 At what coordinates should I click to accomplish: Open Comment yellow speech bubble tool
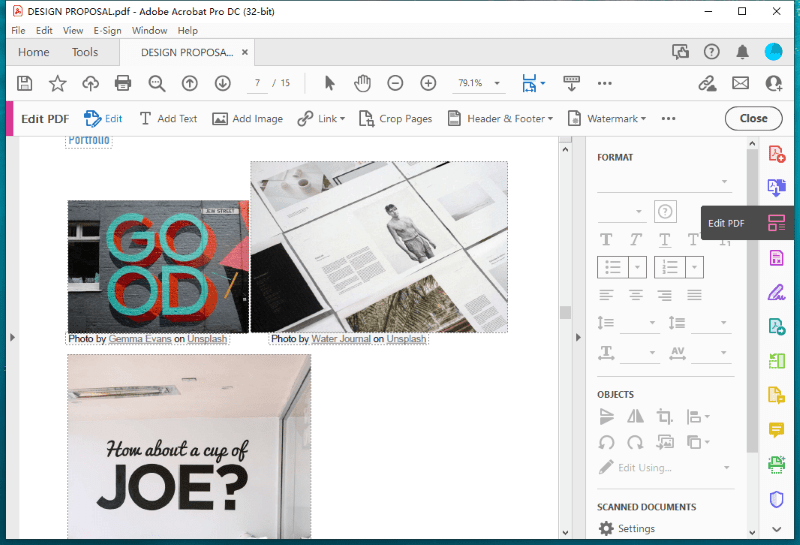coord(777,430)
